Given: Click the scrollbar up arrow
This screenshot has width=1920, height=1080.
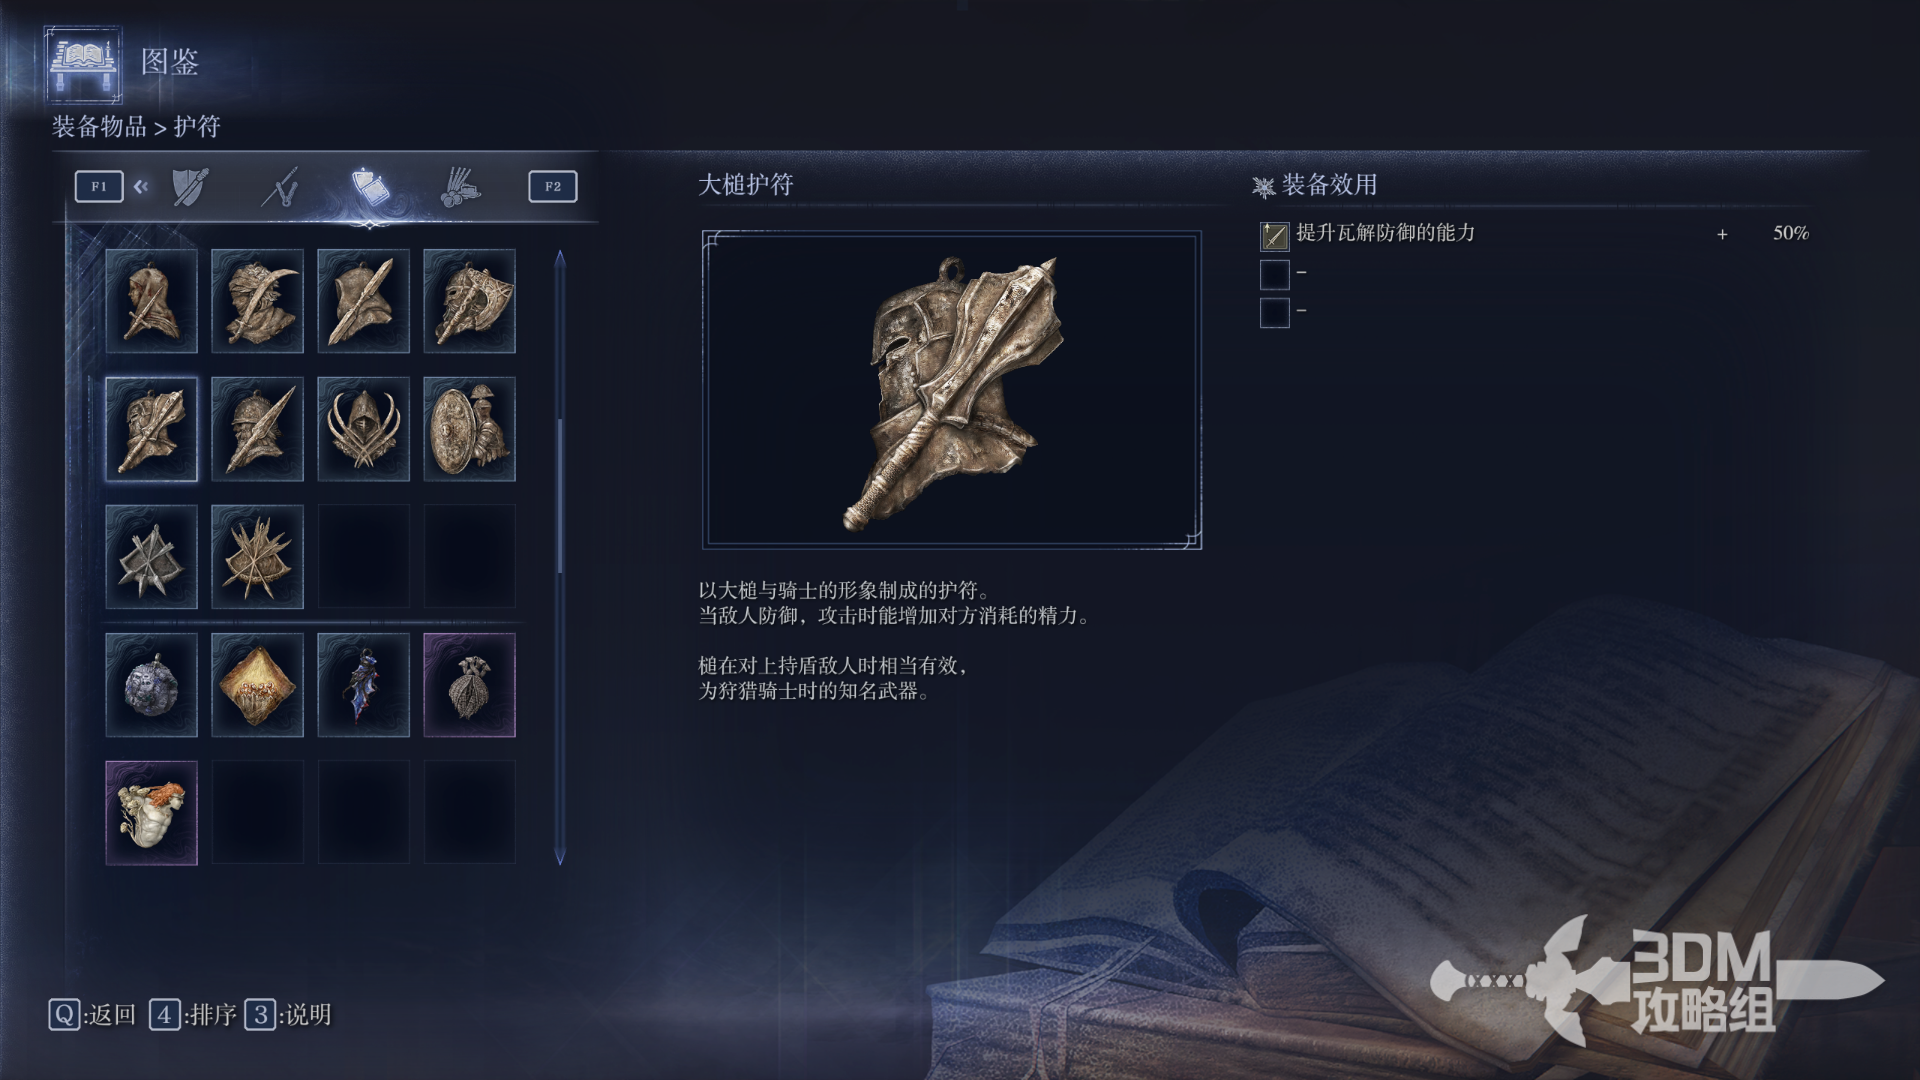Looking at the screenshot, I should coord(560,258).
